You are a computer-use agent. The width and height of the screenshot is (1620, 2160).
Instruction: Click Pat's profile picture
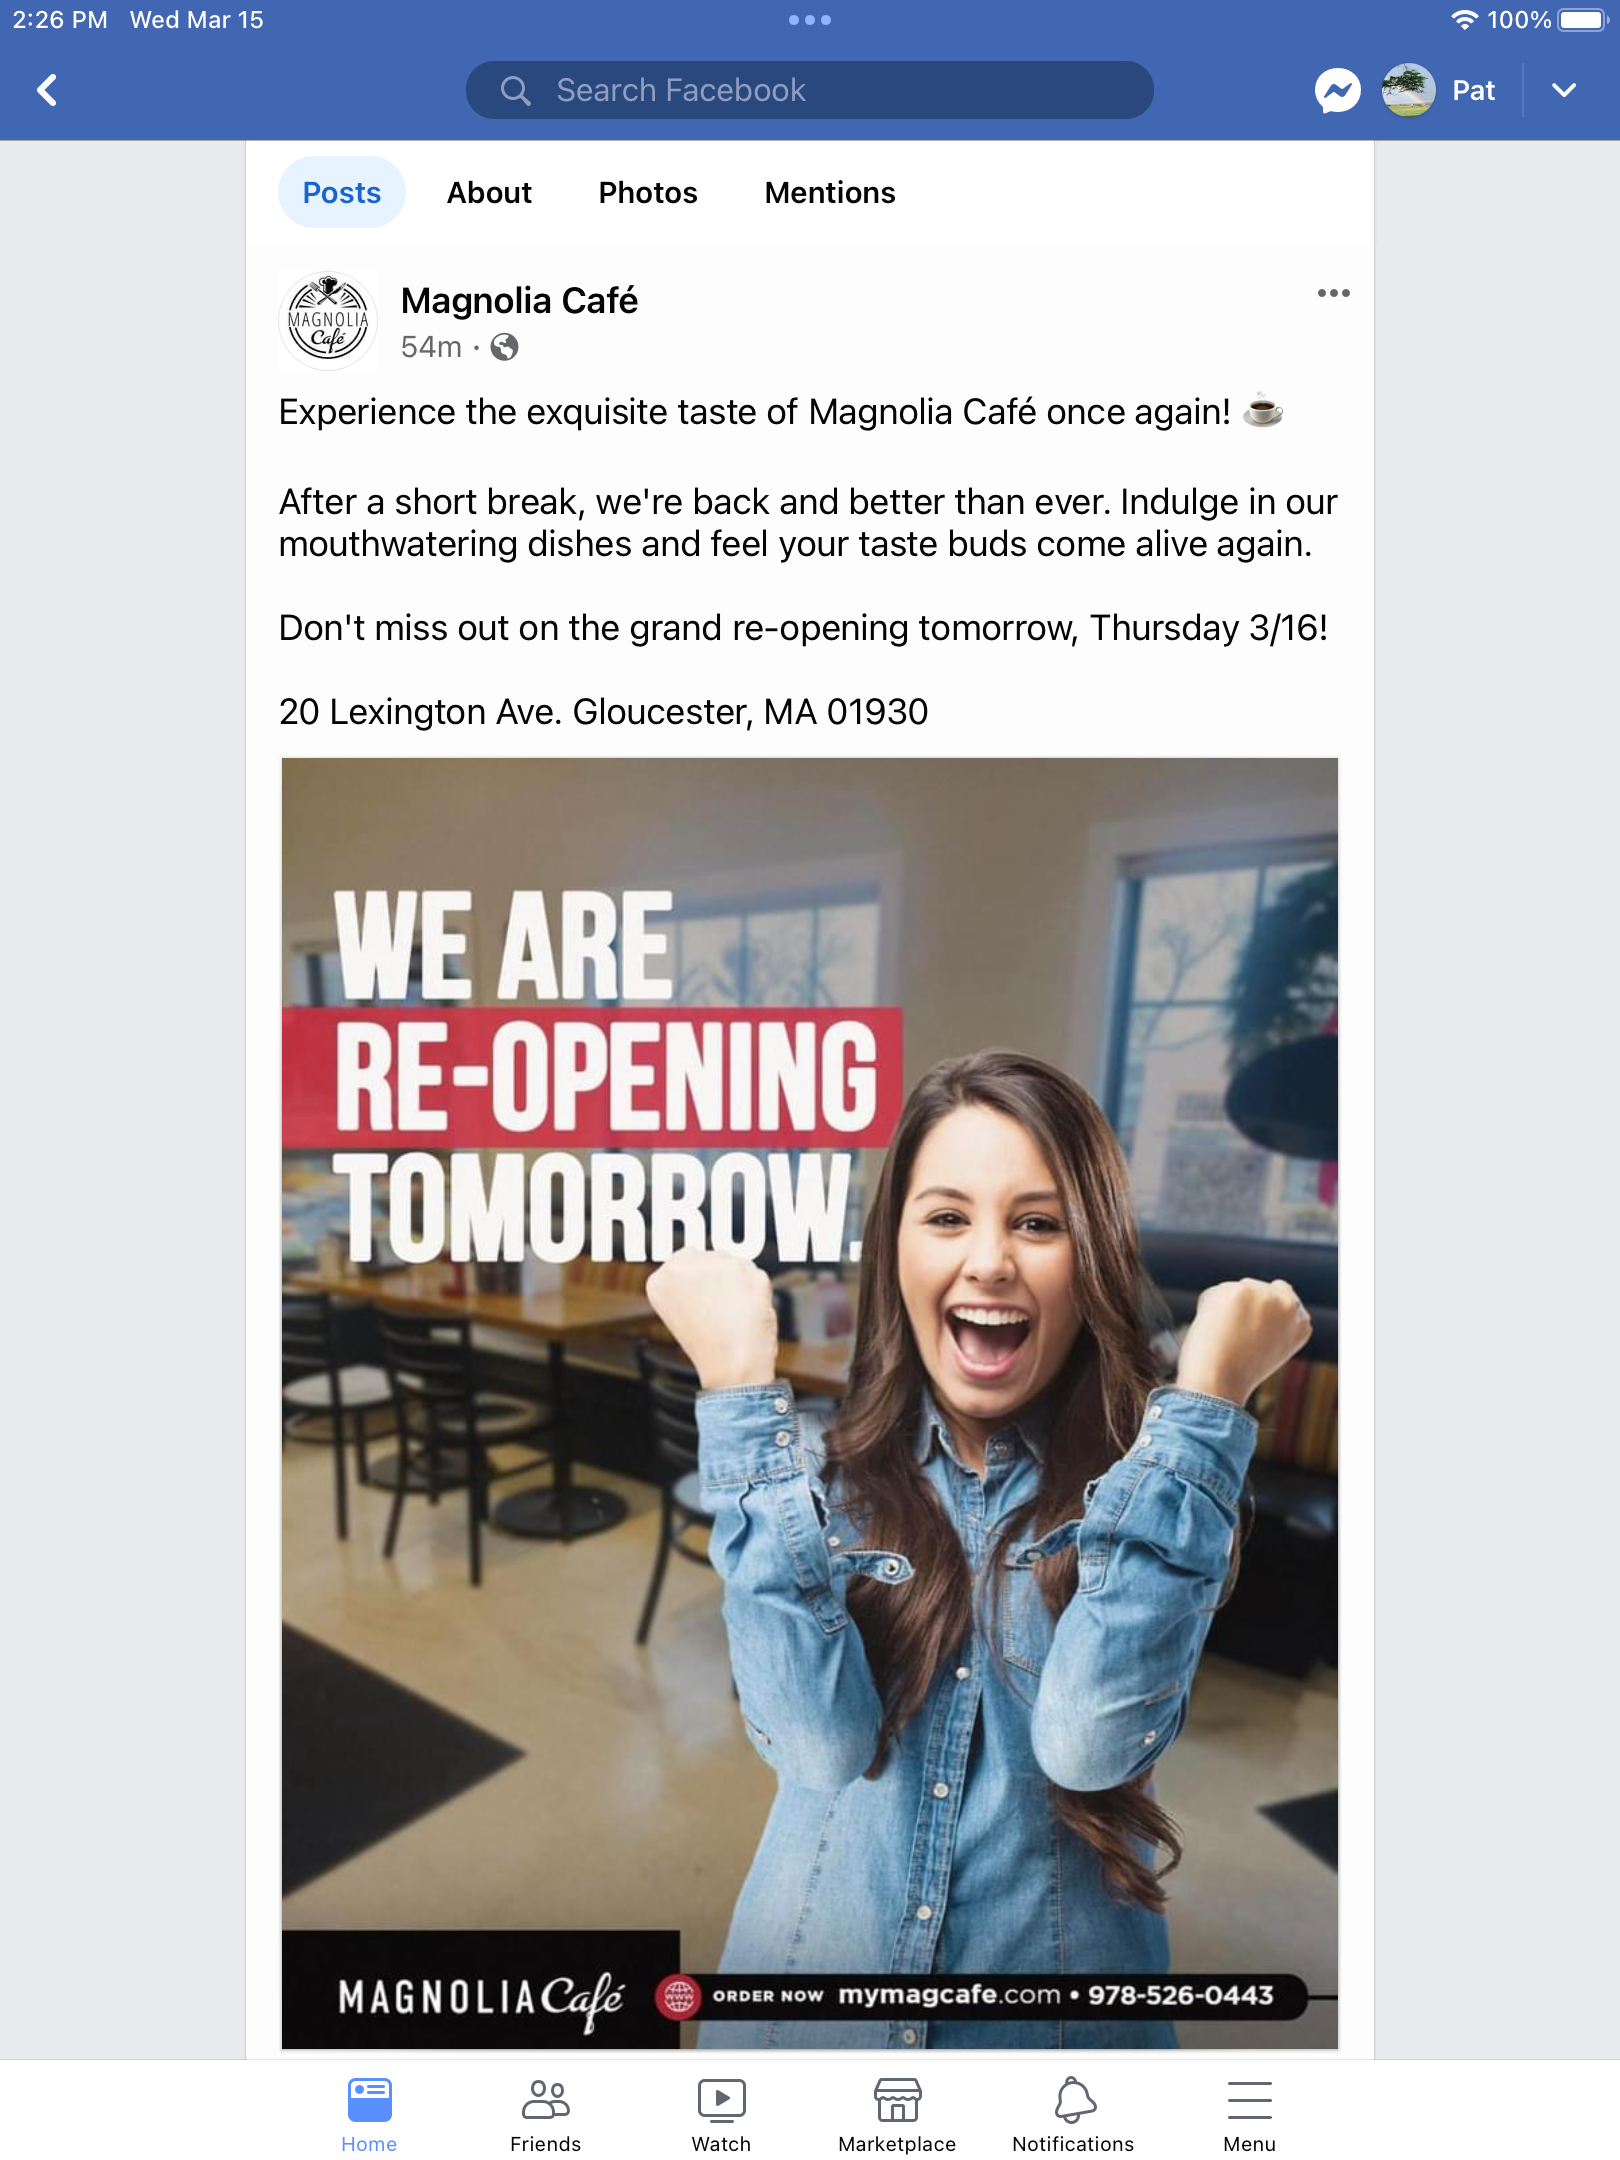[x=1408, y=91]
